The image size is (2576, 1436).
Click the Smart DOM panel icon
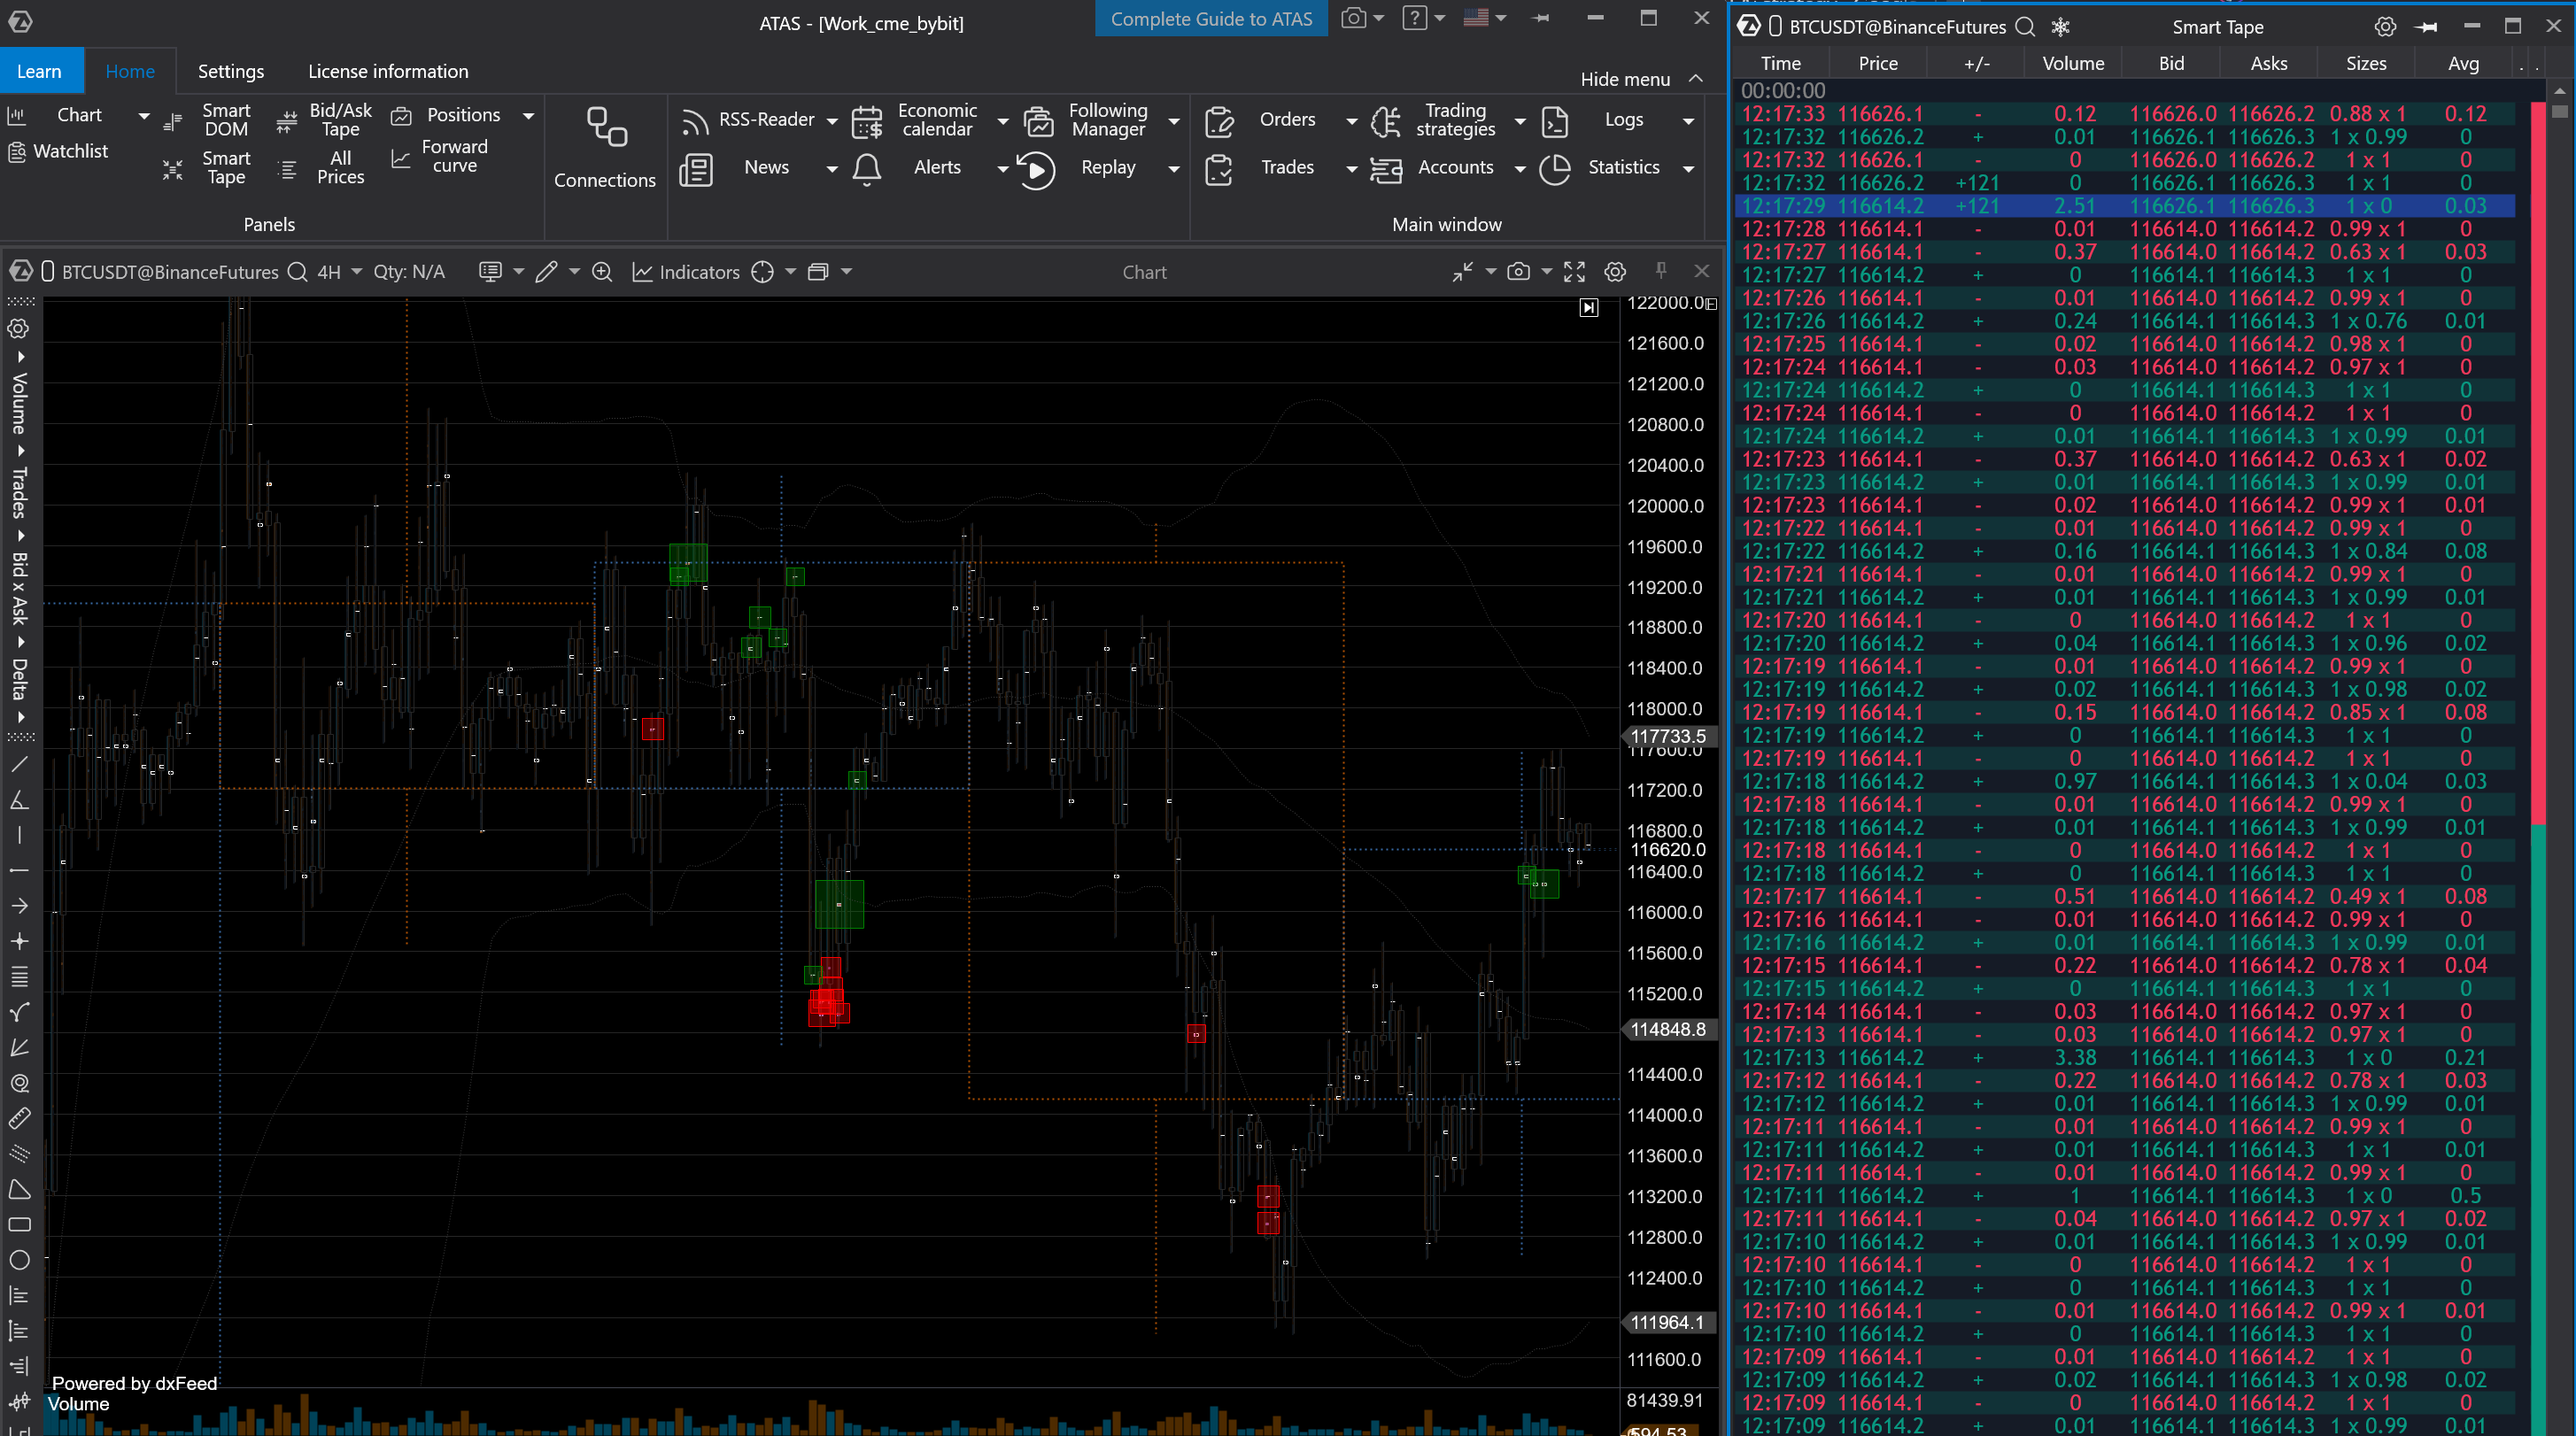click(173, 121)
